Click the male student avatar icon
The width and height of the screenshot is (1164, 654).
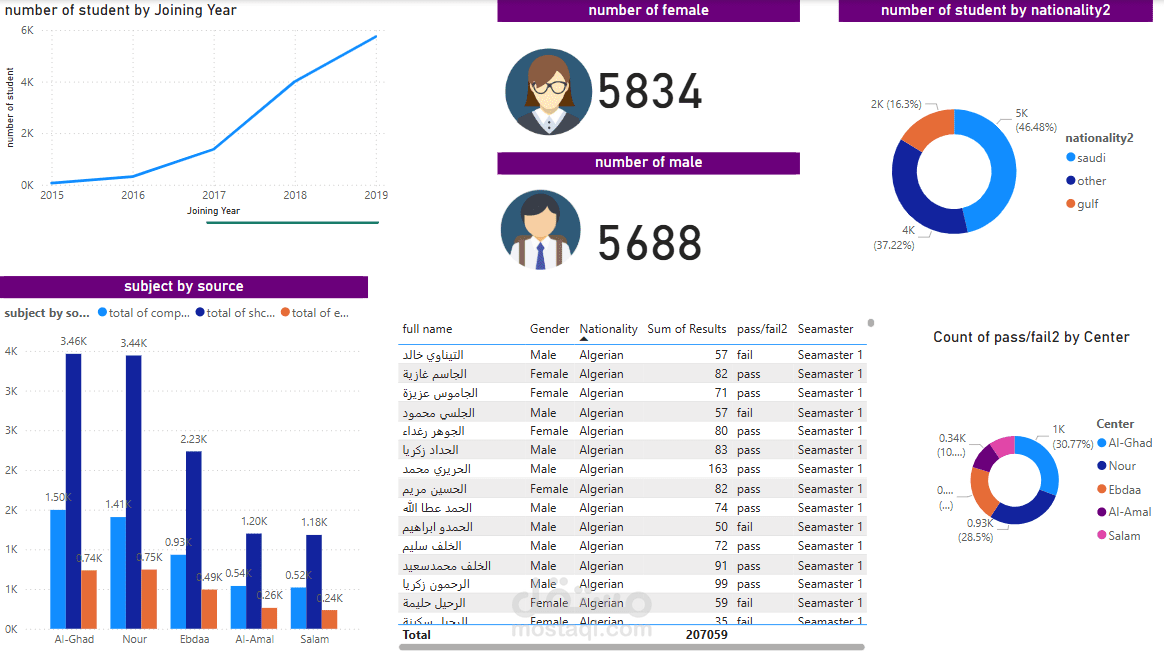tap(540, 230)
